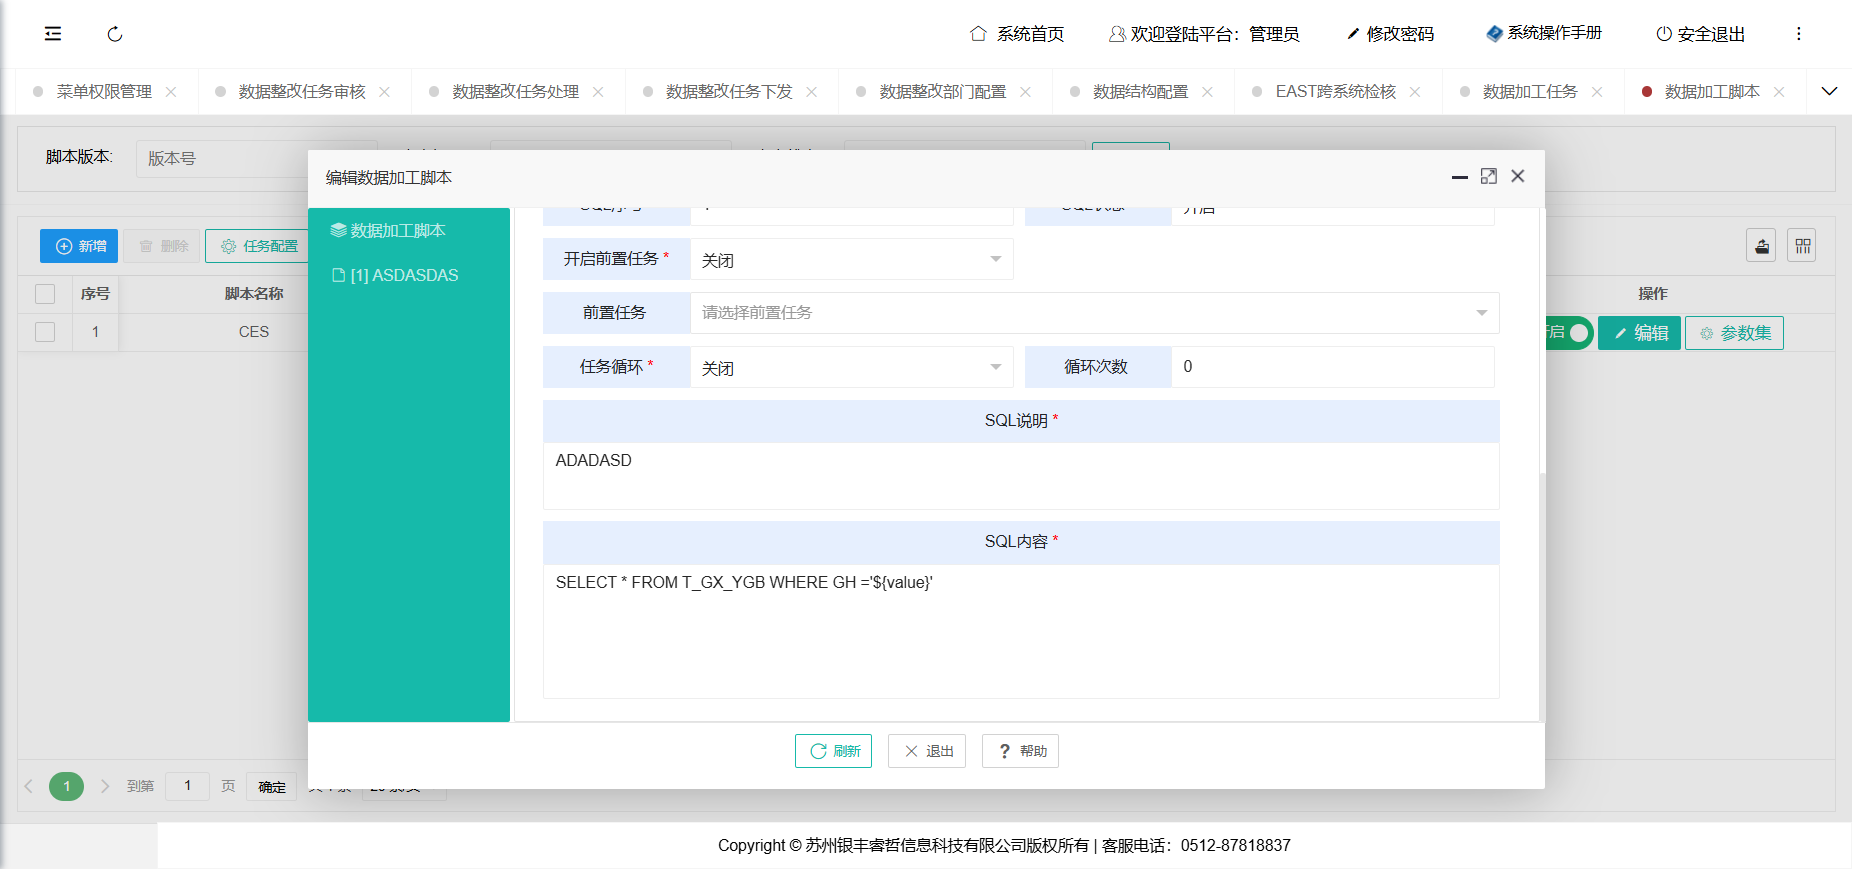Toggle the enable switch in the CES row
This screenshot has height=869, width=1852.
1568,333
